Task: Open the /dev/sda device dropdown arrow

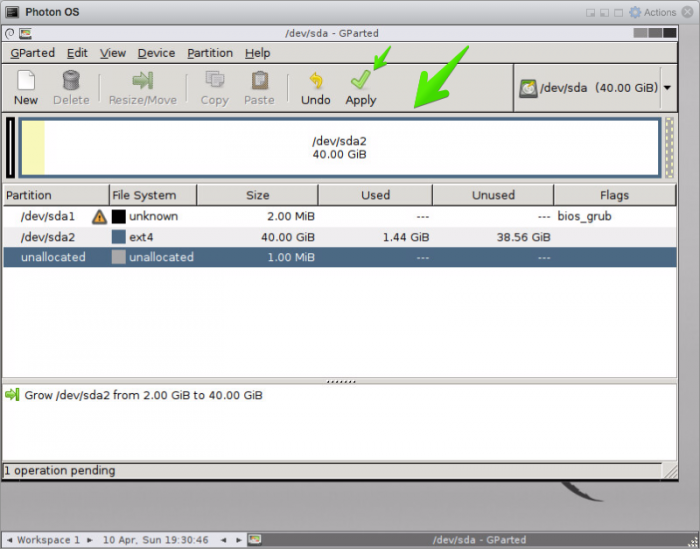Action: [667, 87]
